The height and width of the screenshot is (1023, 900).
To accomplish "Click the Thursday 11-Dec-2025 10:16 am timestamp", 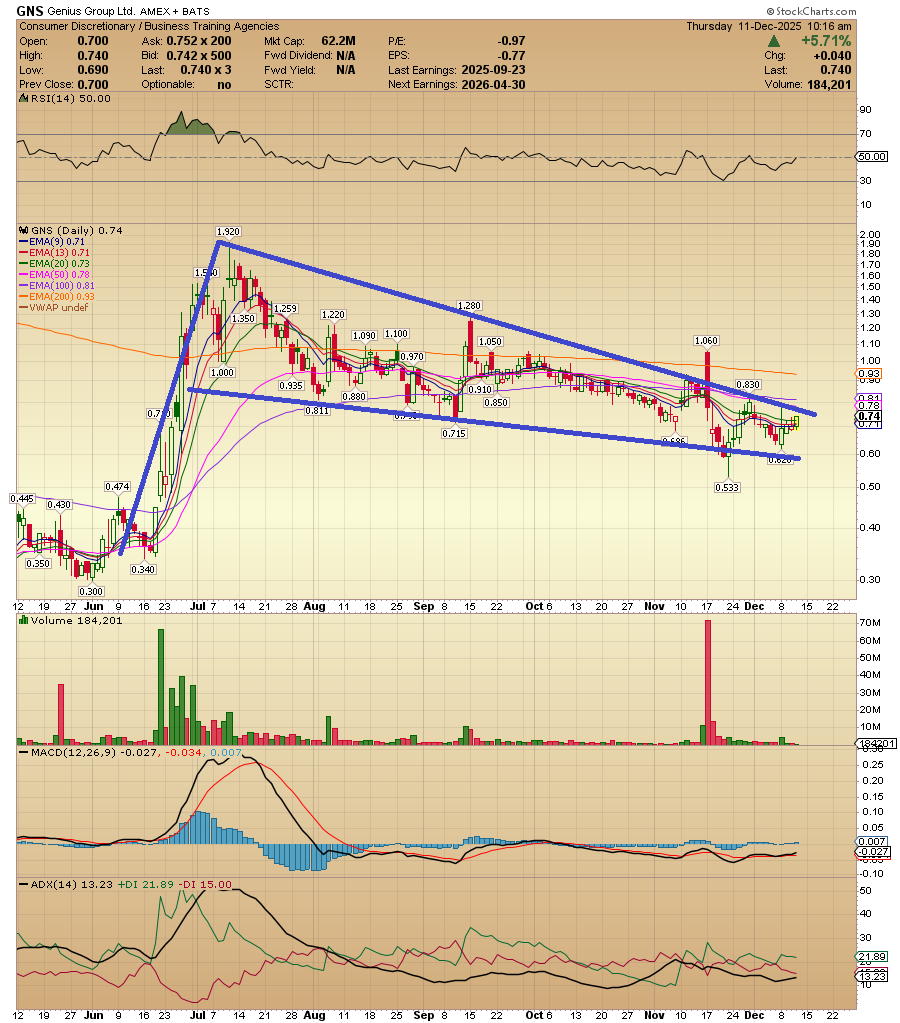I will coord(769,26).
